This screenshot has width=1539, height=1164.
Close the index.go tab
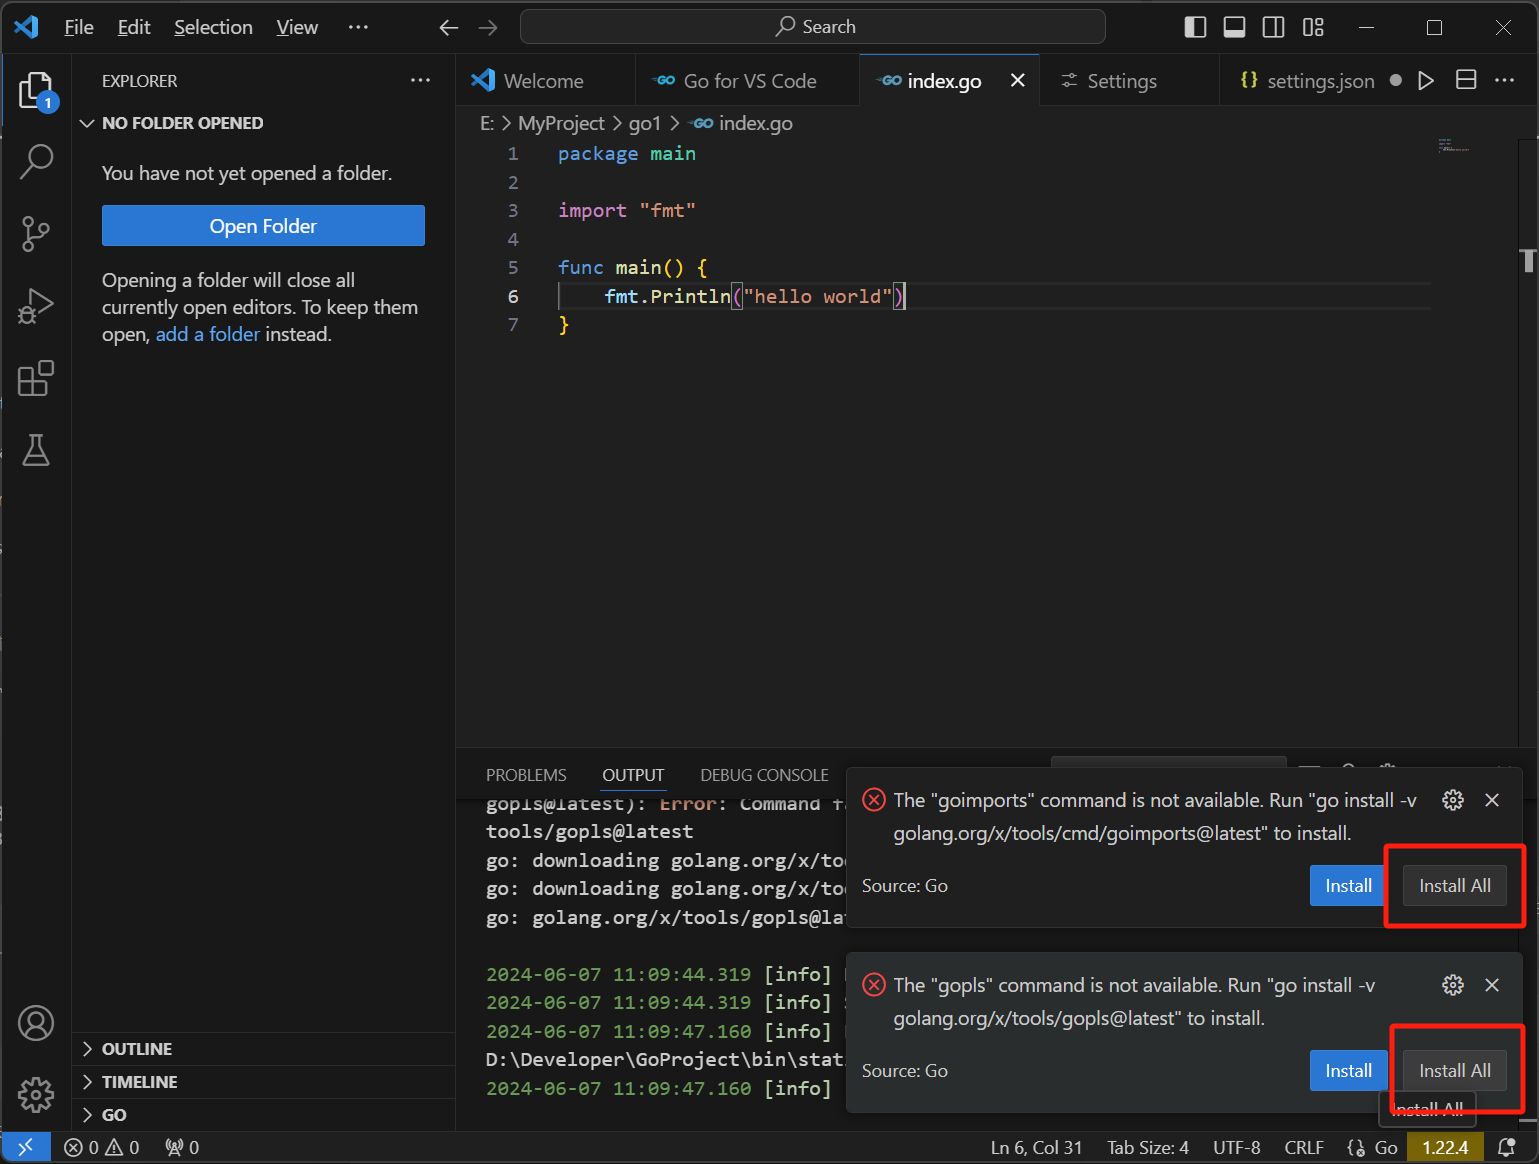(x=1017, y=80)
